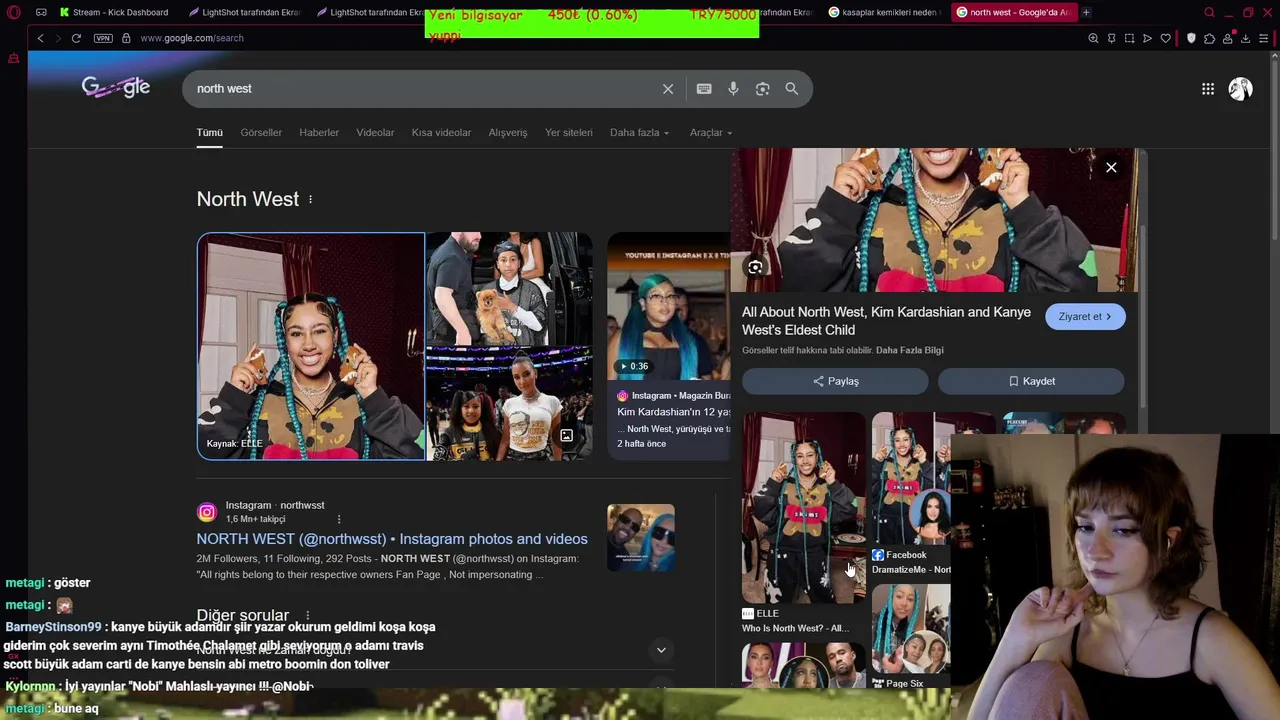Viewport: 1280px width, 720px height.
Task: Open three-dot menu beside North West heading
Action: click(310, 199)
